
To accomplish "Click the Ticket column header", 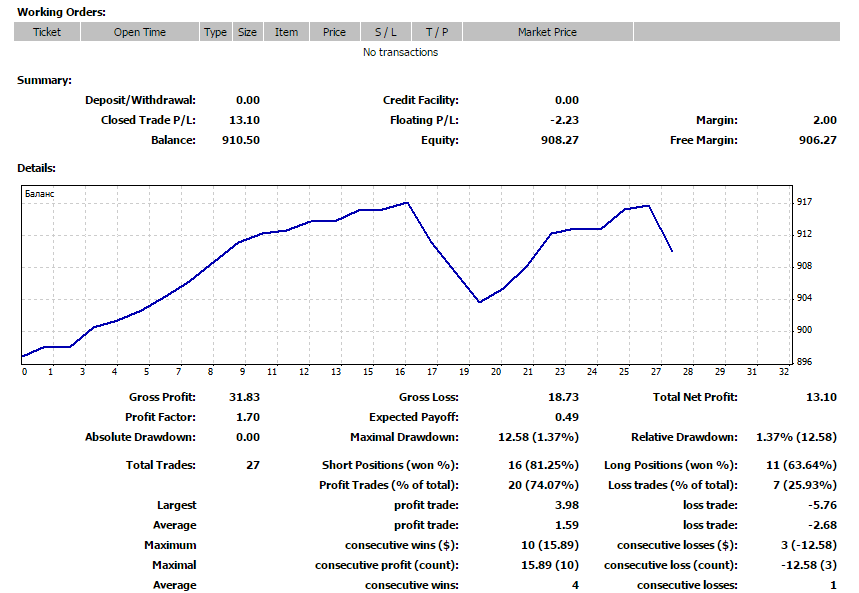I will pos(47,32).
